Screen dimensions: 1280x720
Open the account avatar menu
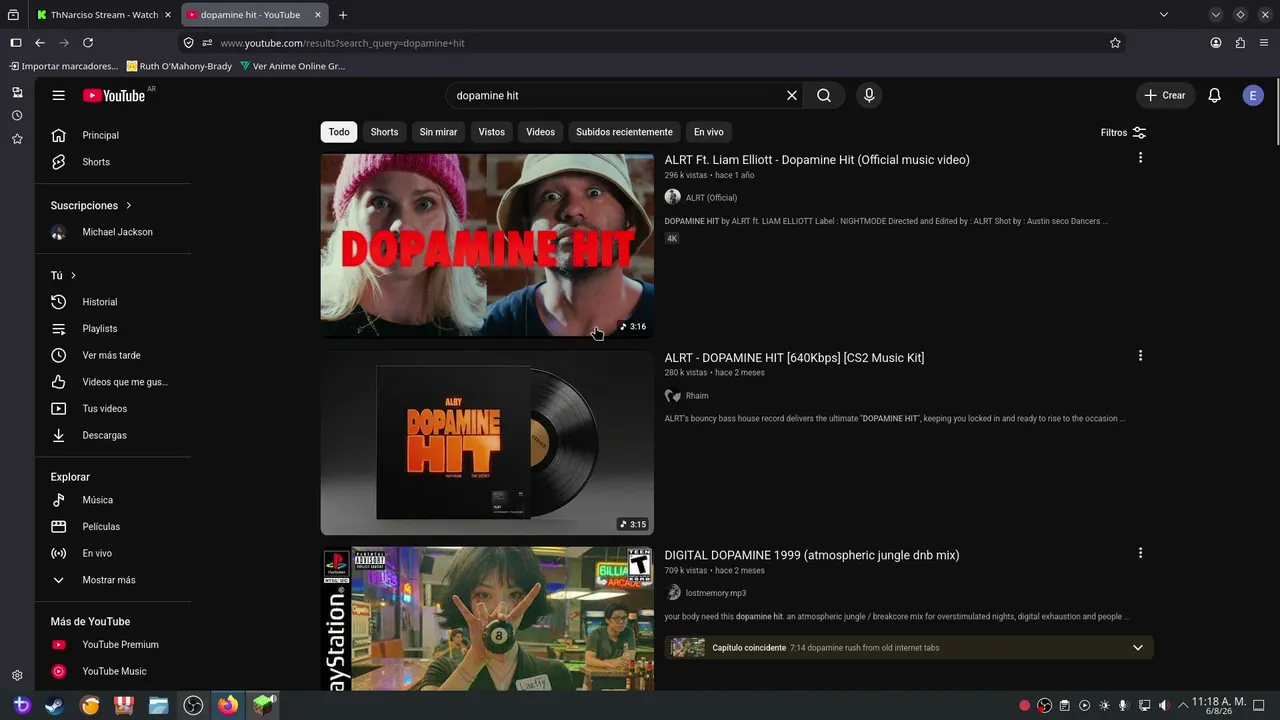pyautogui.click(x=1253, y=95)
